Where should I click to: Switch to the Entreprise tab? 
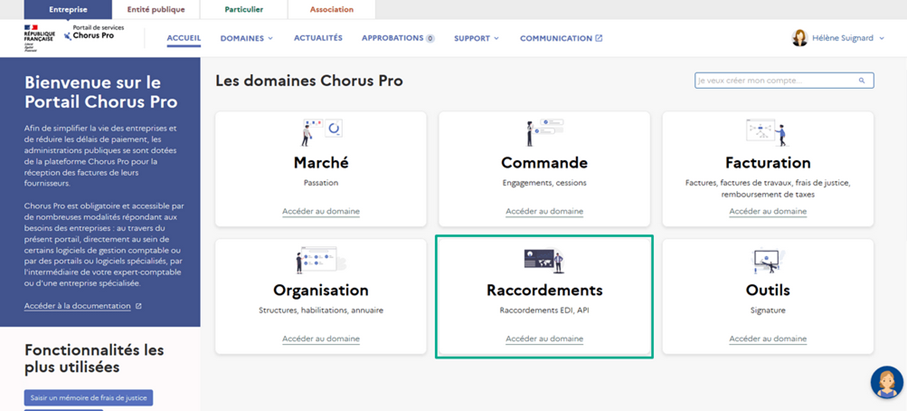point(68,9)
